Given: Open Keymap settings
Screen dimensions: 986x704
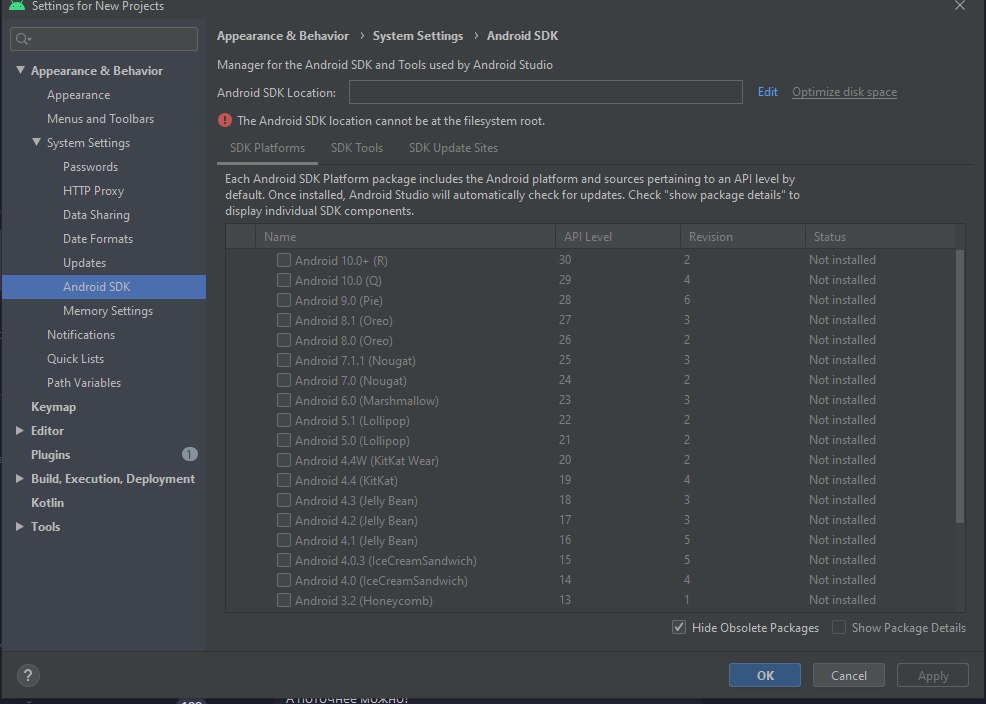Looking at the screenshot, I should [x=53, y=407].
